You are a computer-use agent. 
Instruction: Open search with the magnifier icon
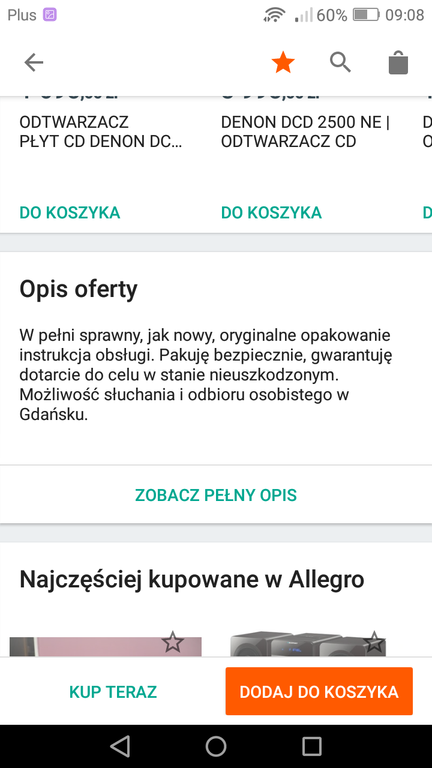(x=340, y=63)
